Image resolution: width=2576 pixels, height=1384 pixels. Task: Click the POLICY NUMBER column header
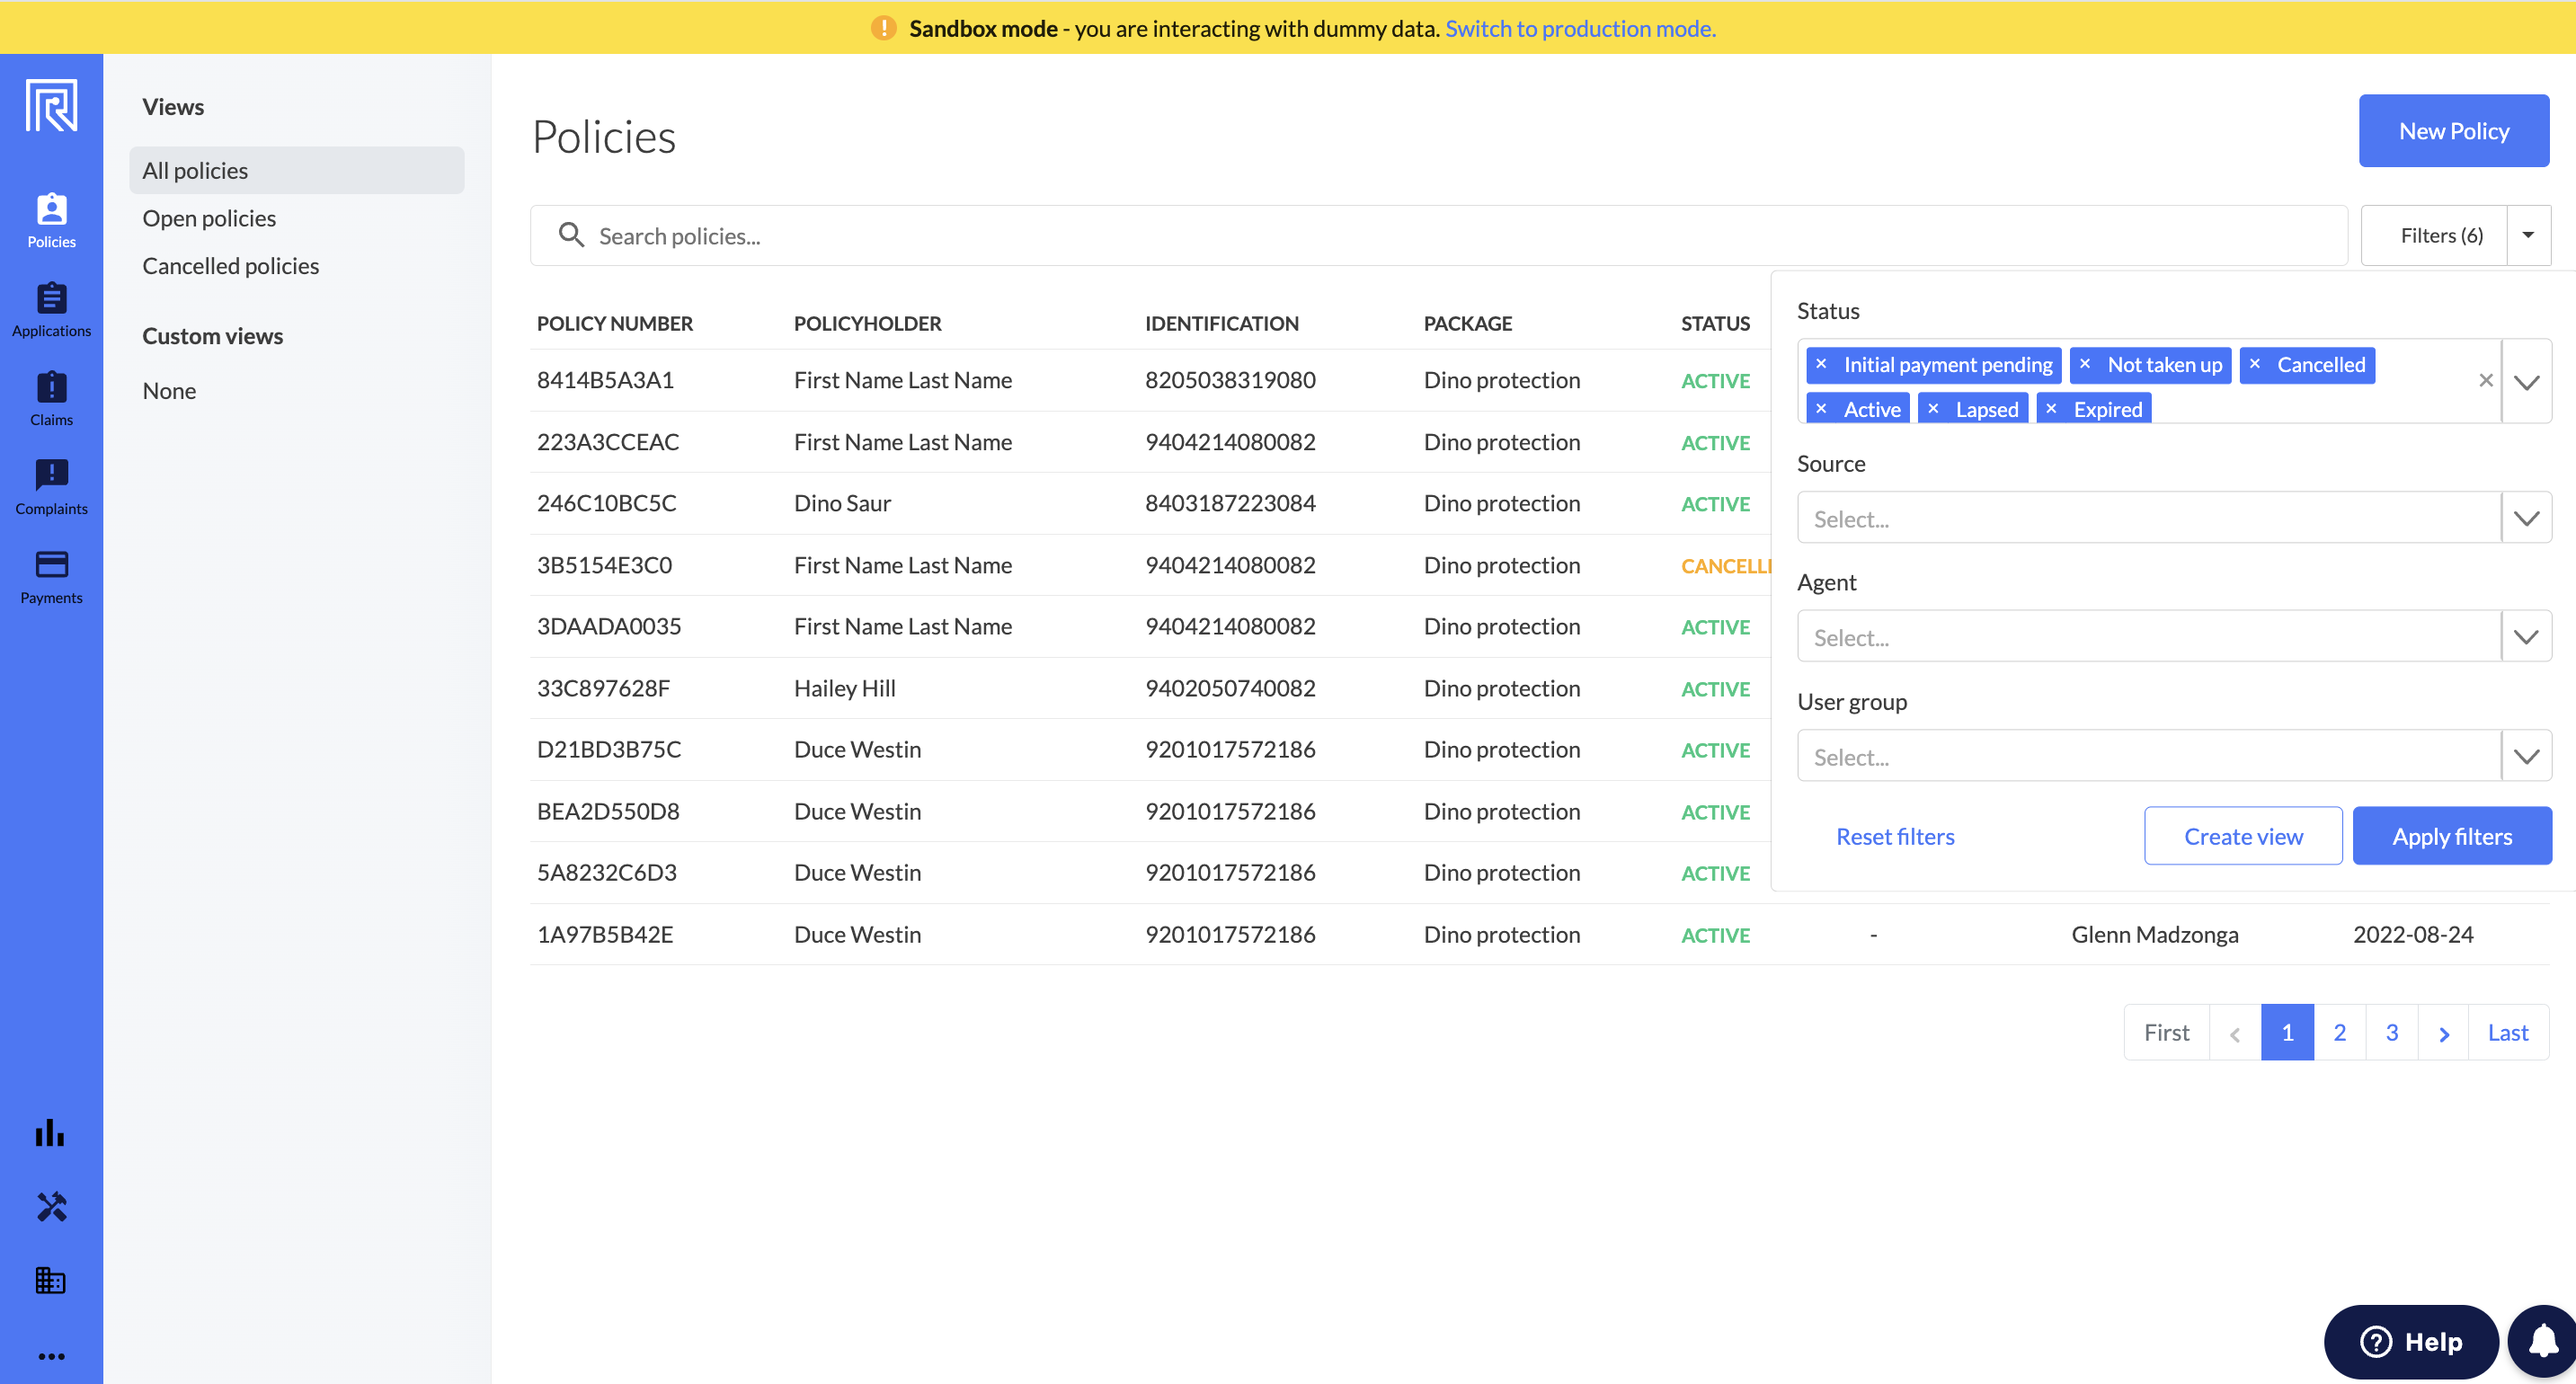click(x=615, y=323)
